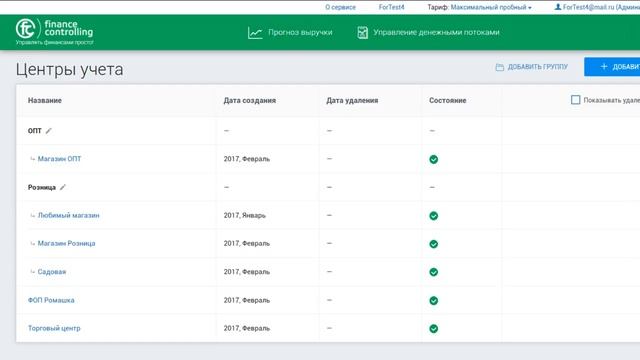Open the Садовая link
The width and height of the screenshot is (640, 360).
click(x=51, y=272)
